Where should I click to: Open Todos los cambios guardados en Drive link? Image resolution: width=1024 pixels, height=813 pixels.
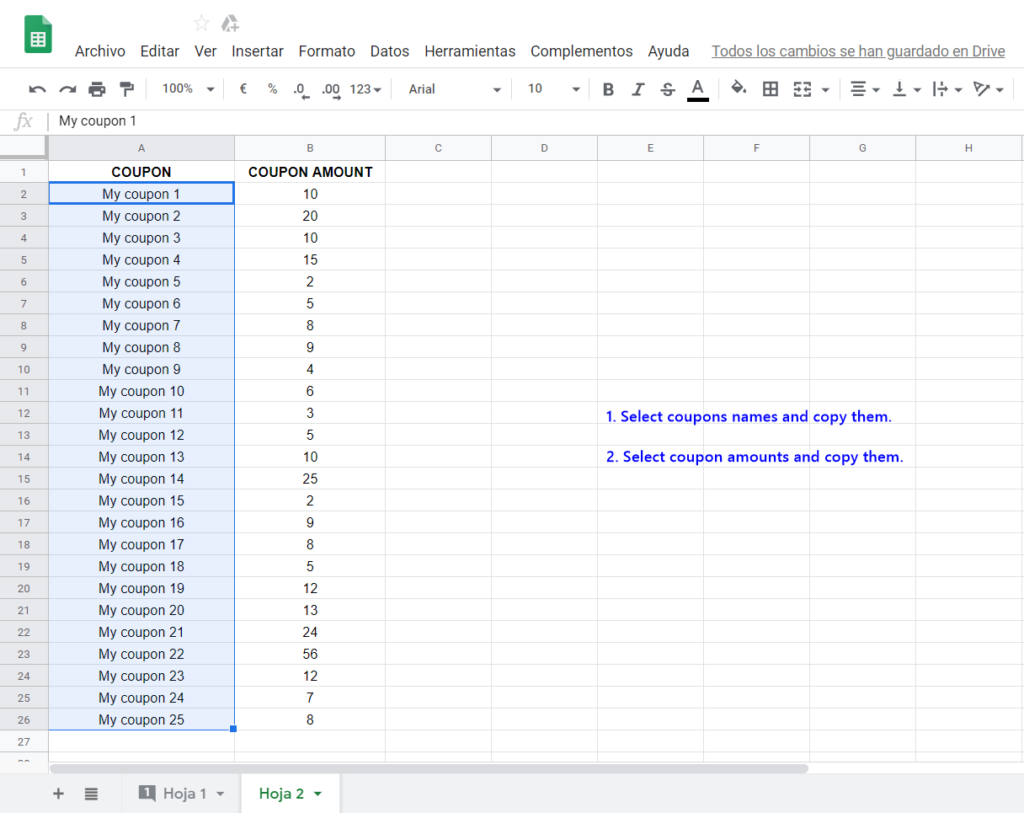[x=858, y=51]
